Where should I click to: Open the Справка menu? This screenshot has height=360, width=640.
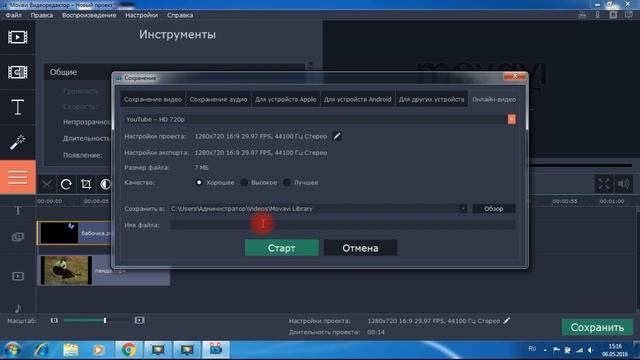point(180,15)
